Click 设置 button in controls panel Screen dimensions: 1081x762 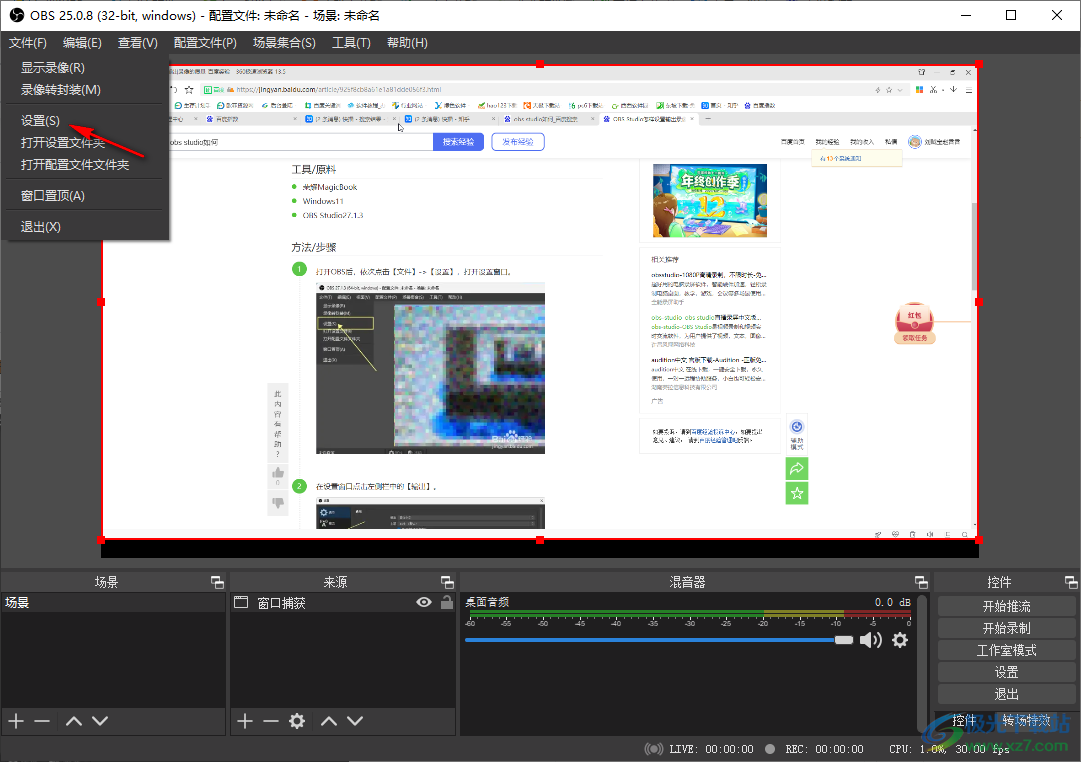tap(1006, 672)
